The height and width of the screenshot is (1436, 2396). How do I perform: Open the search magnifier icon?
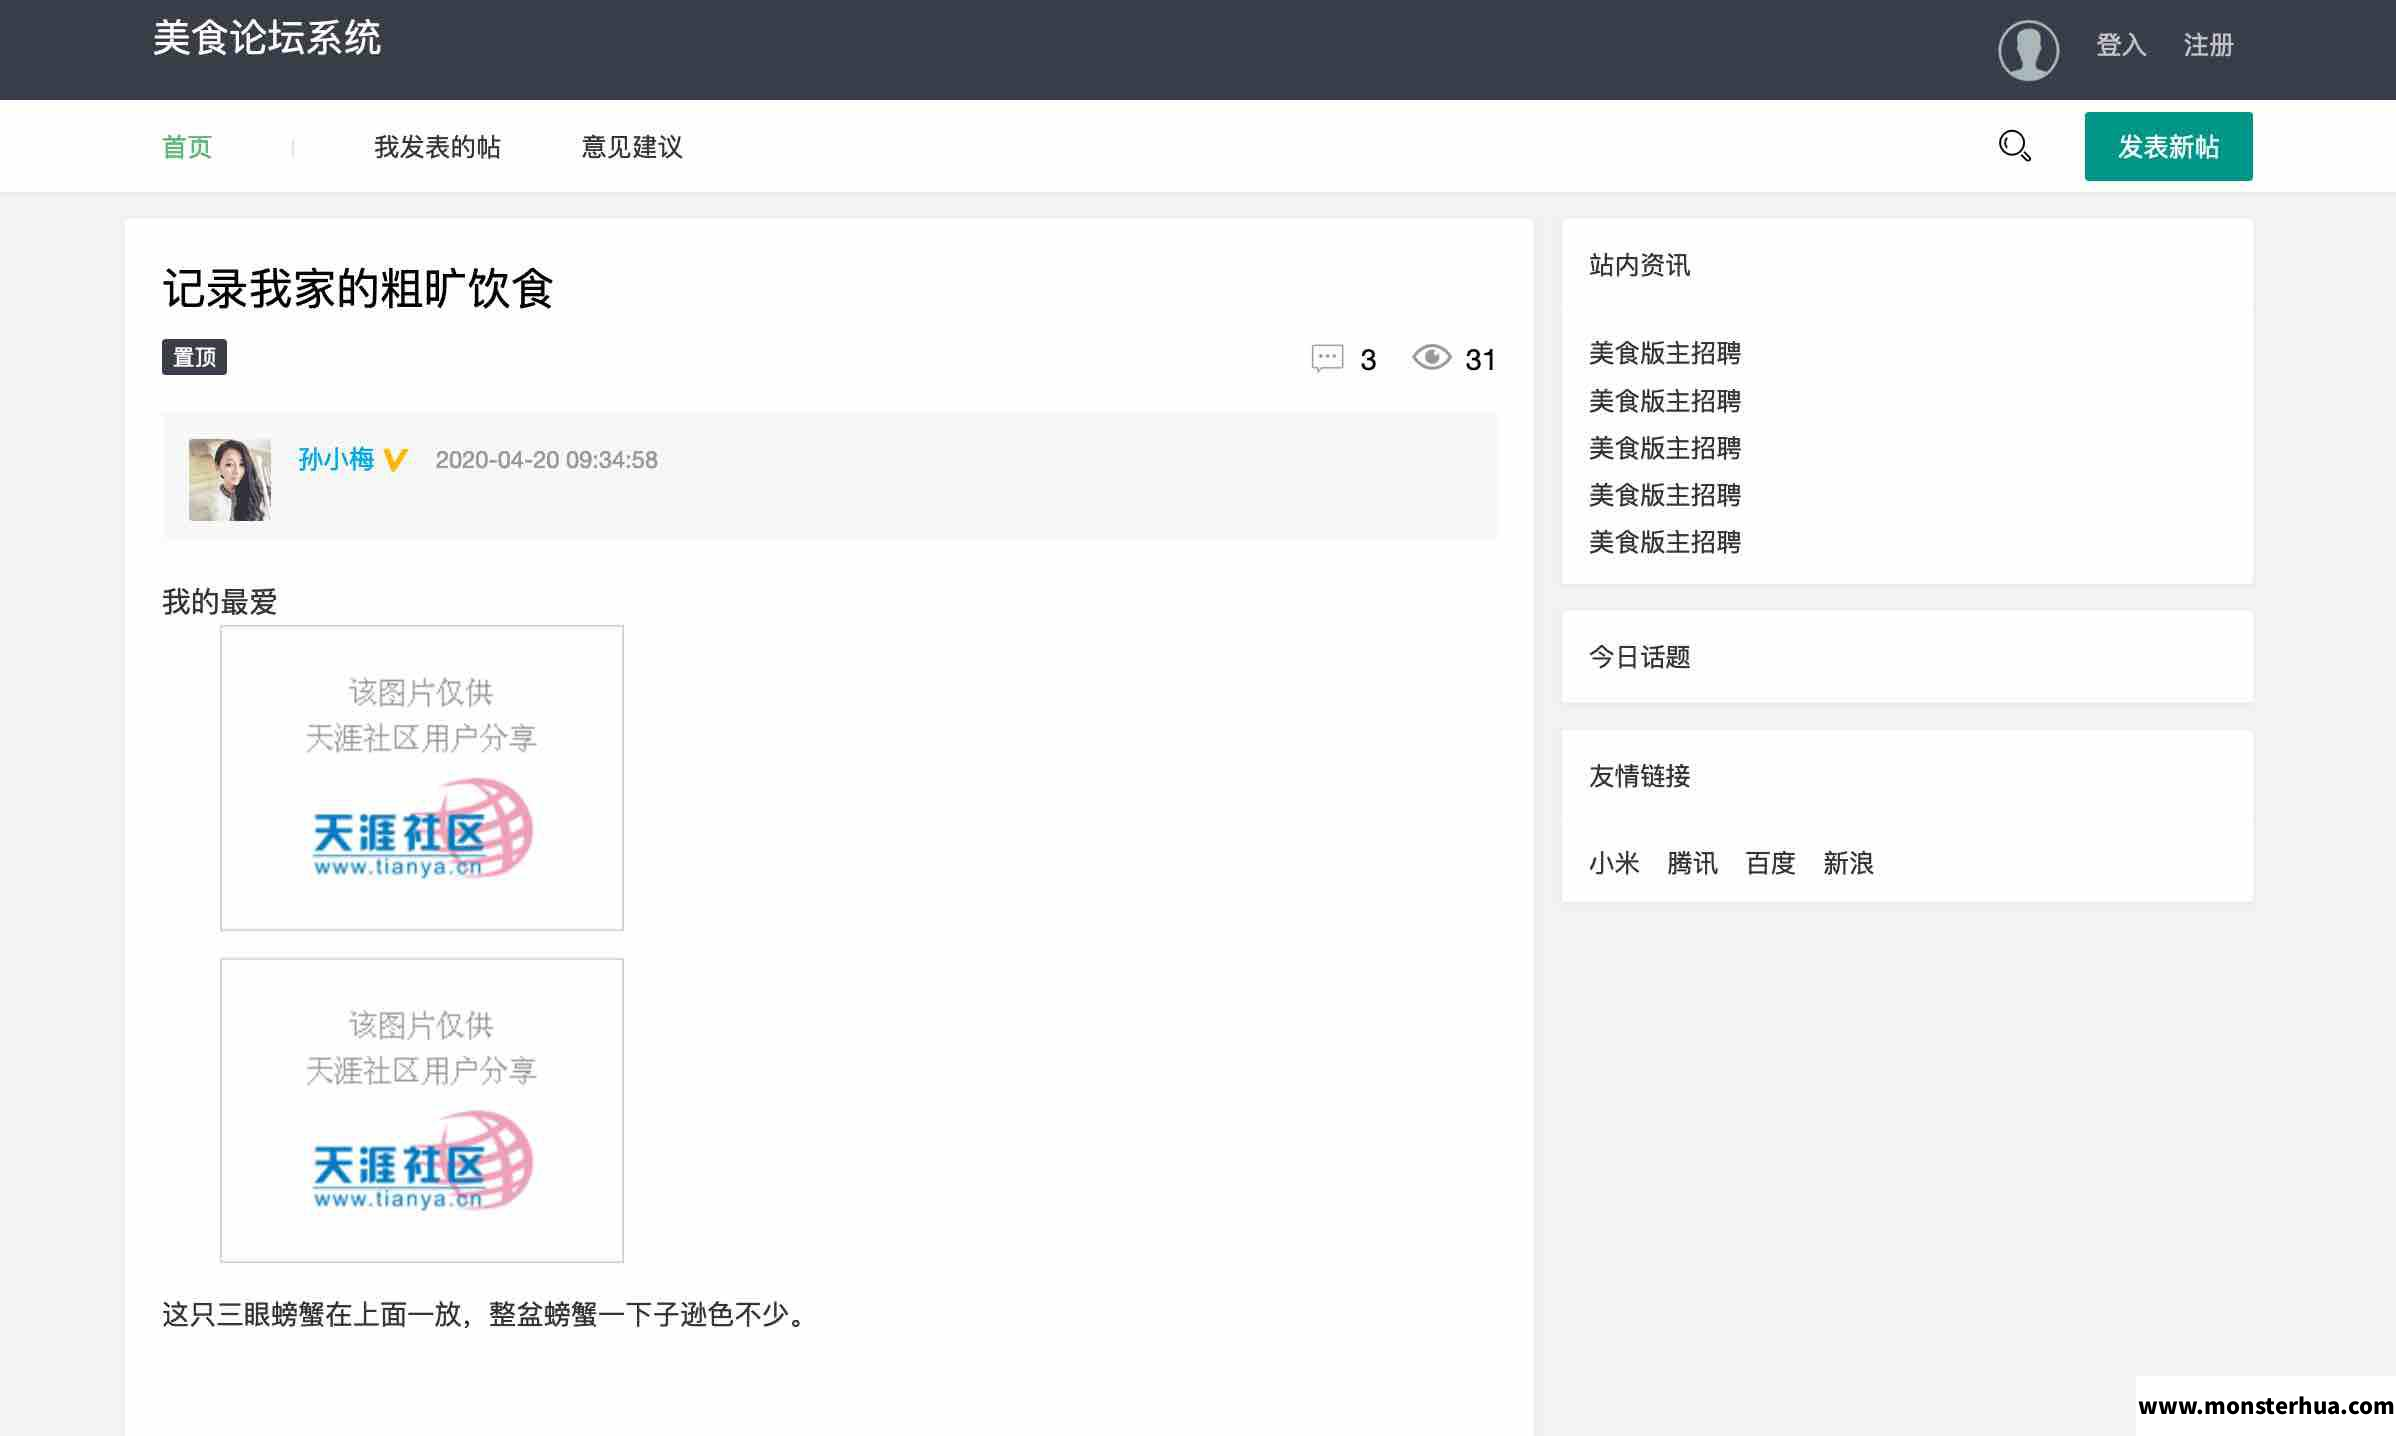click(x=2014, y=146)
